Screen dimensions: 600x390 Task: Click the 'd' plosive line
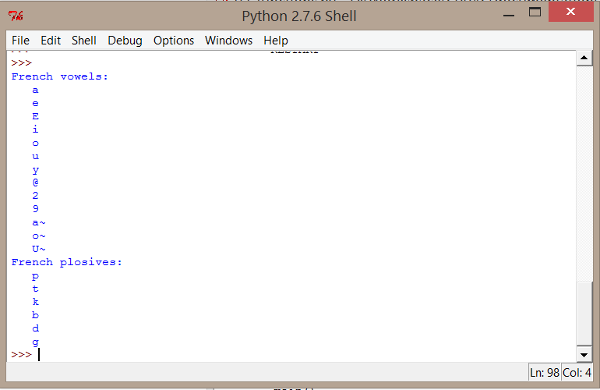tap(35, 328)
